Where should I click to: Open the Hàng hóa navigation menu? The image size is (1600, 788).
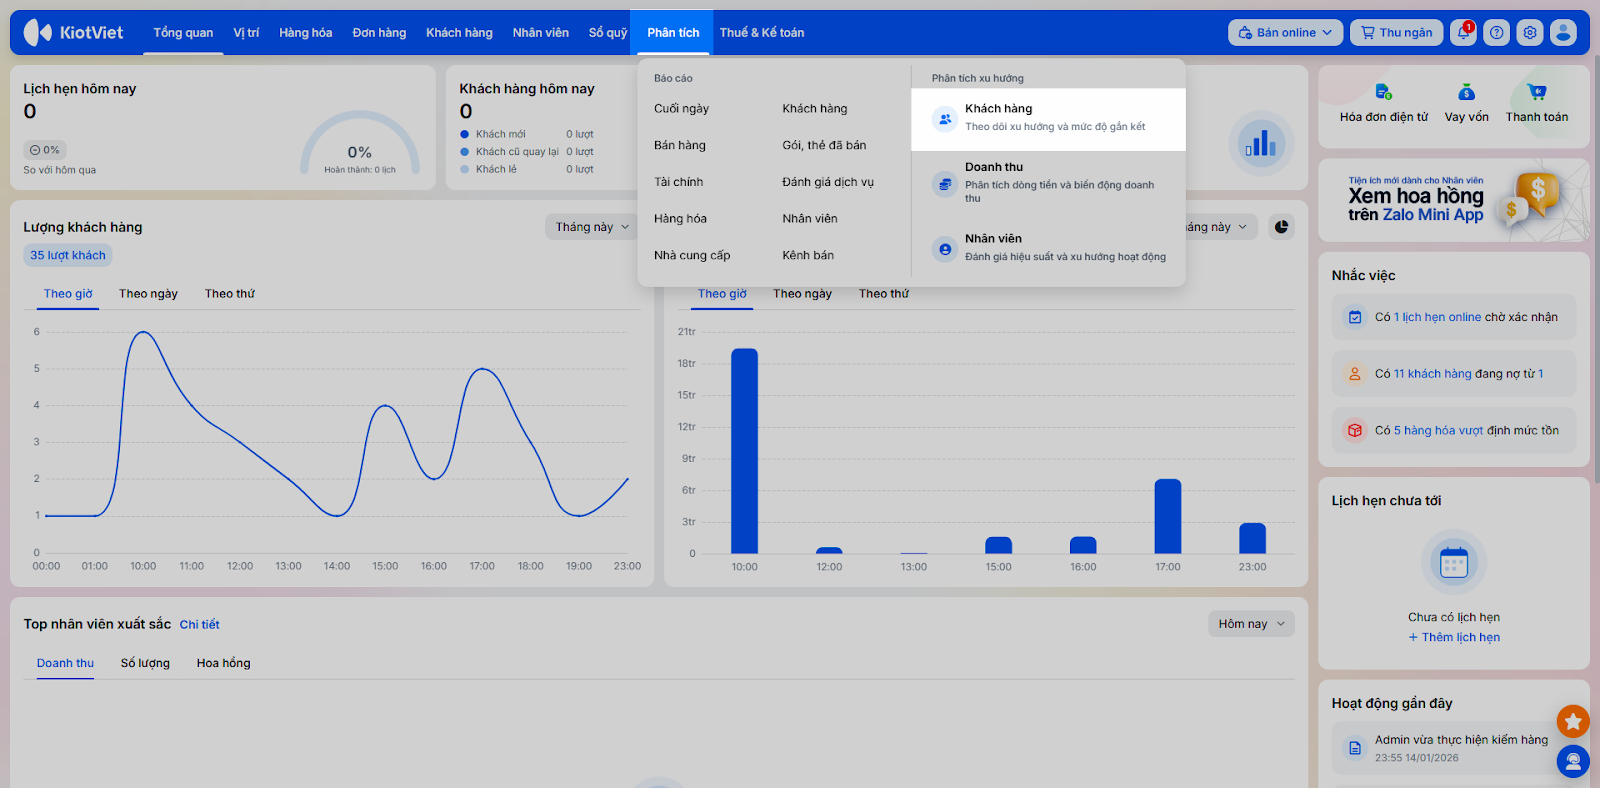point(305,33)
